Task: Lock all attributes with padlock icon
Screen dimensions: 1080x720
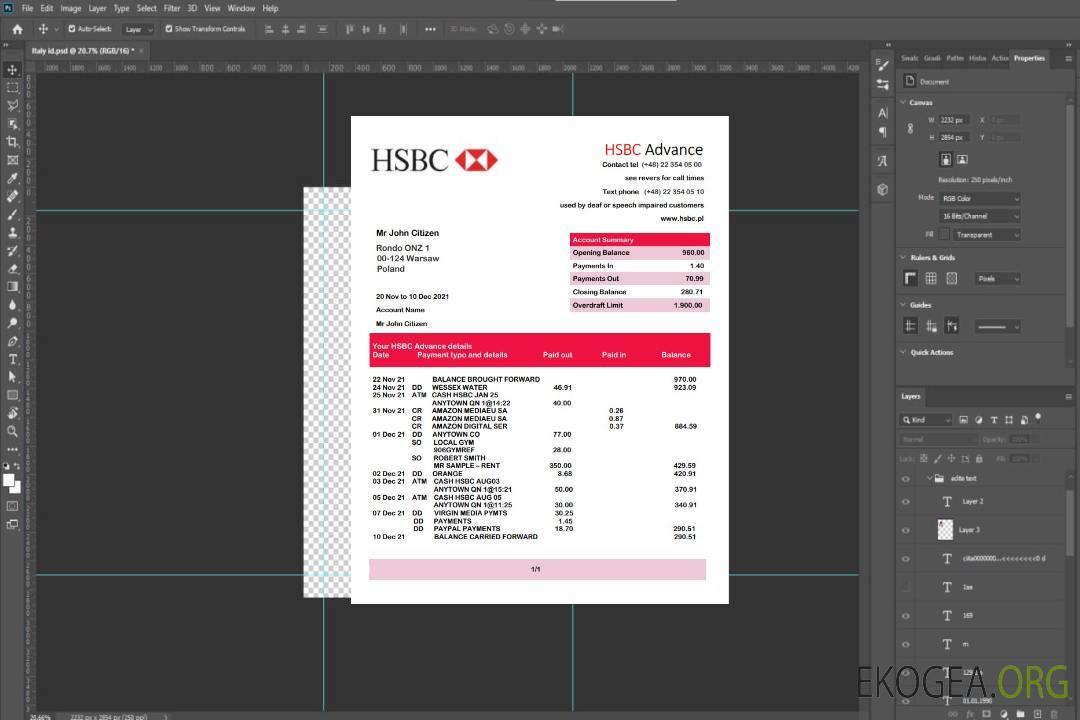Action: click(979, 458)
